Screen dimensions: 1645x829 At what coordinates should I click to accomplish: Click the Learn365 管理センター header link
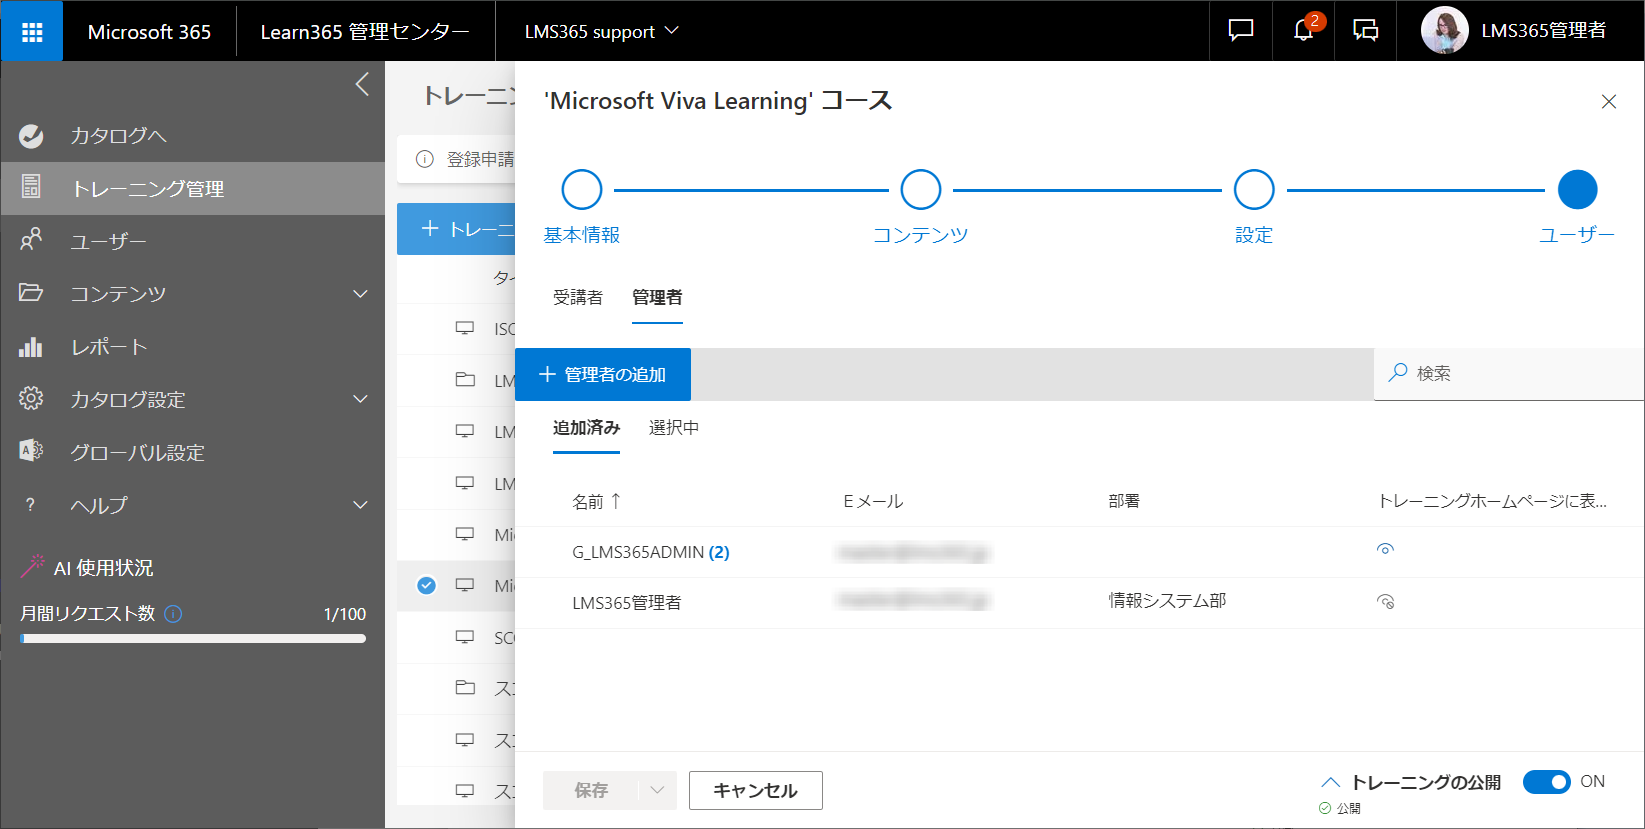click(365, 31)
